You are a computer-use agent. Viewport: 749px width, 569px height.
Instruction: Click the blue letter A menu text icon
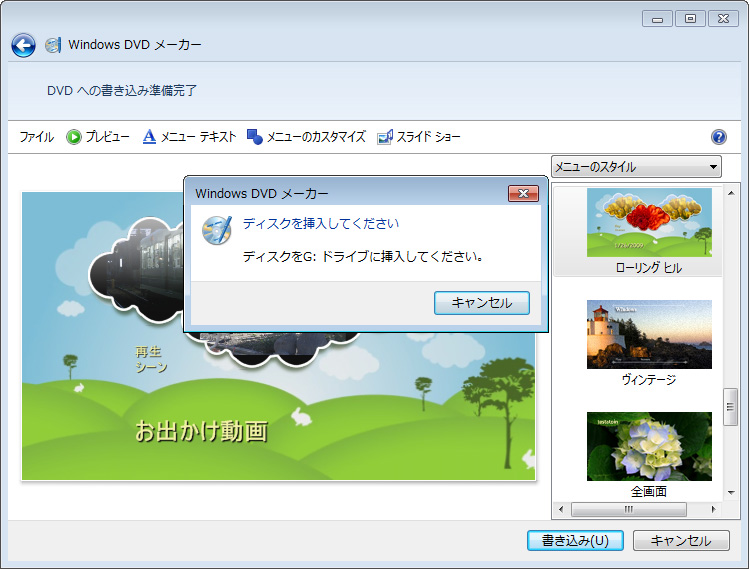149,137
